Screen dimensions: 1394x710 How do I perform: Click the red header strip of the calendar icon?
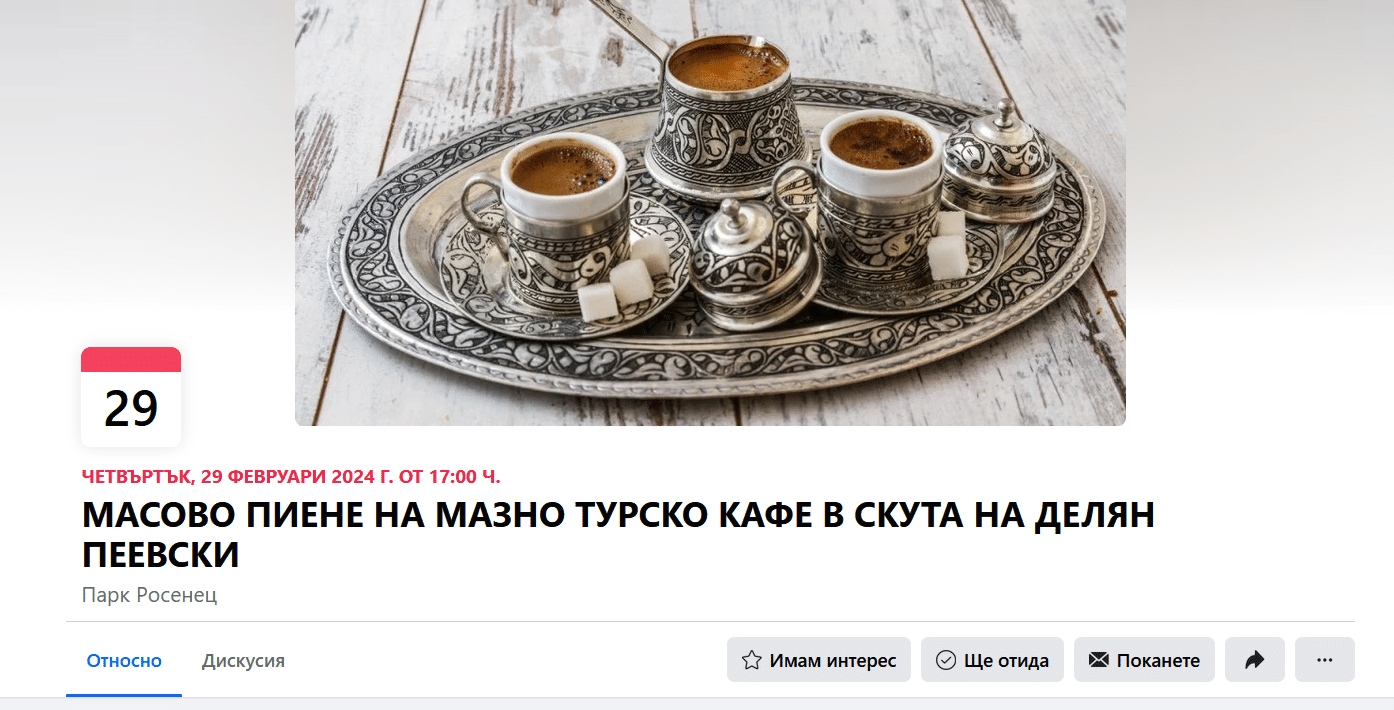131,359
